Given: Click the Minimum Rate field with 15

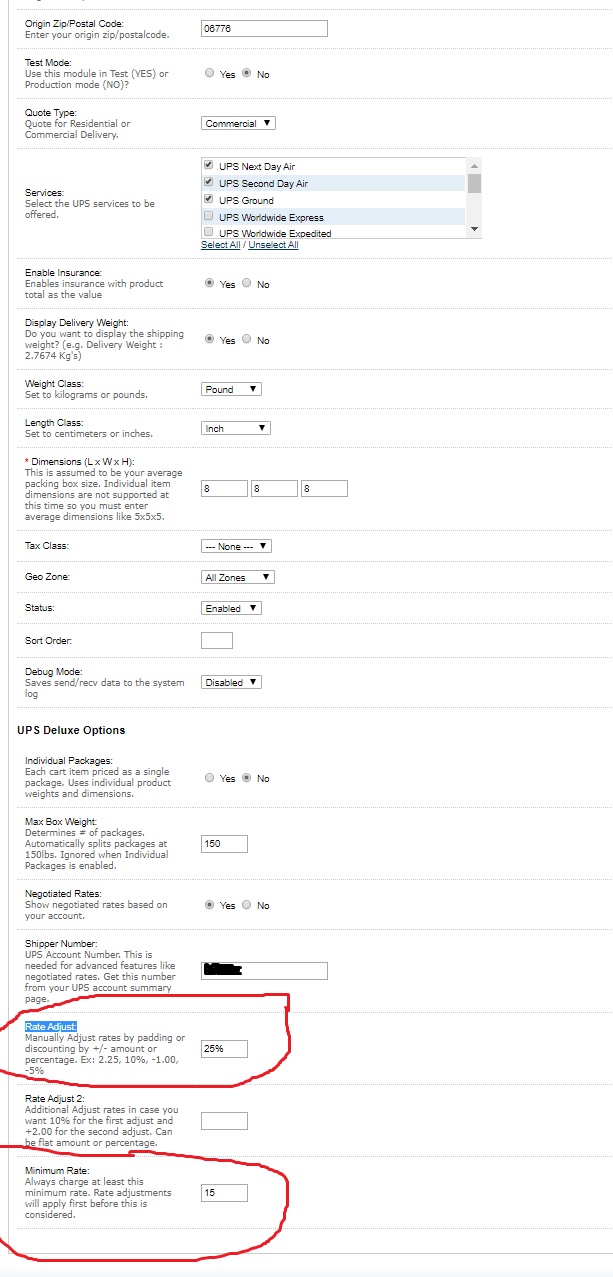Looking at the screenshot, I should 224,1193.
